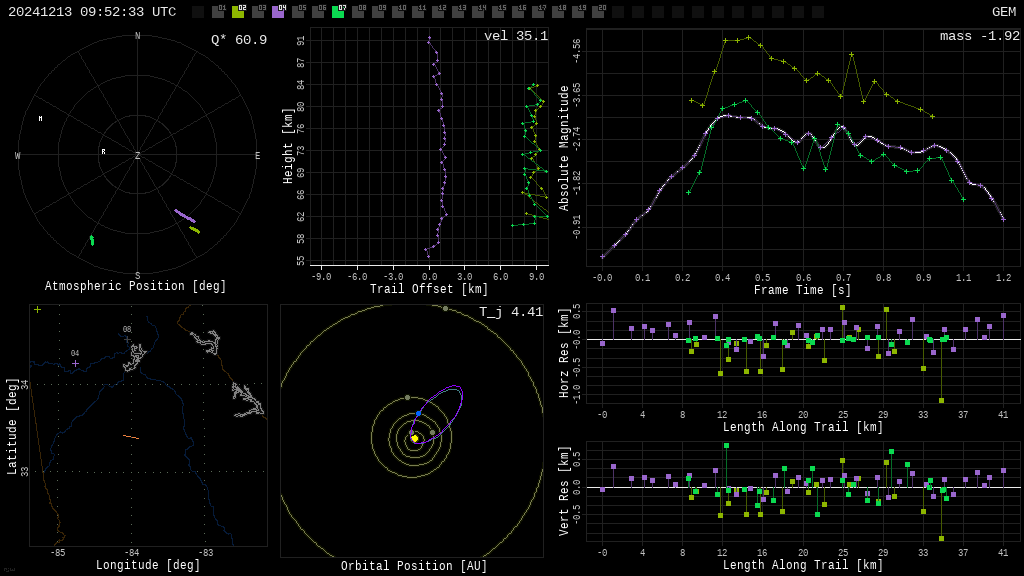Click the Q* 60.9 value label

pyautogui.click(x=238, y=40)
